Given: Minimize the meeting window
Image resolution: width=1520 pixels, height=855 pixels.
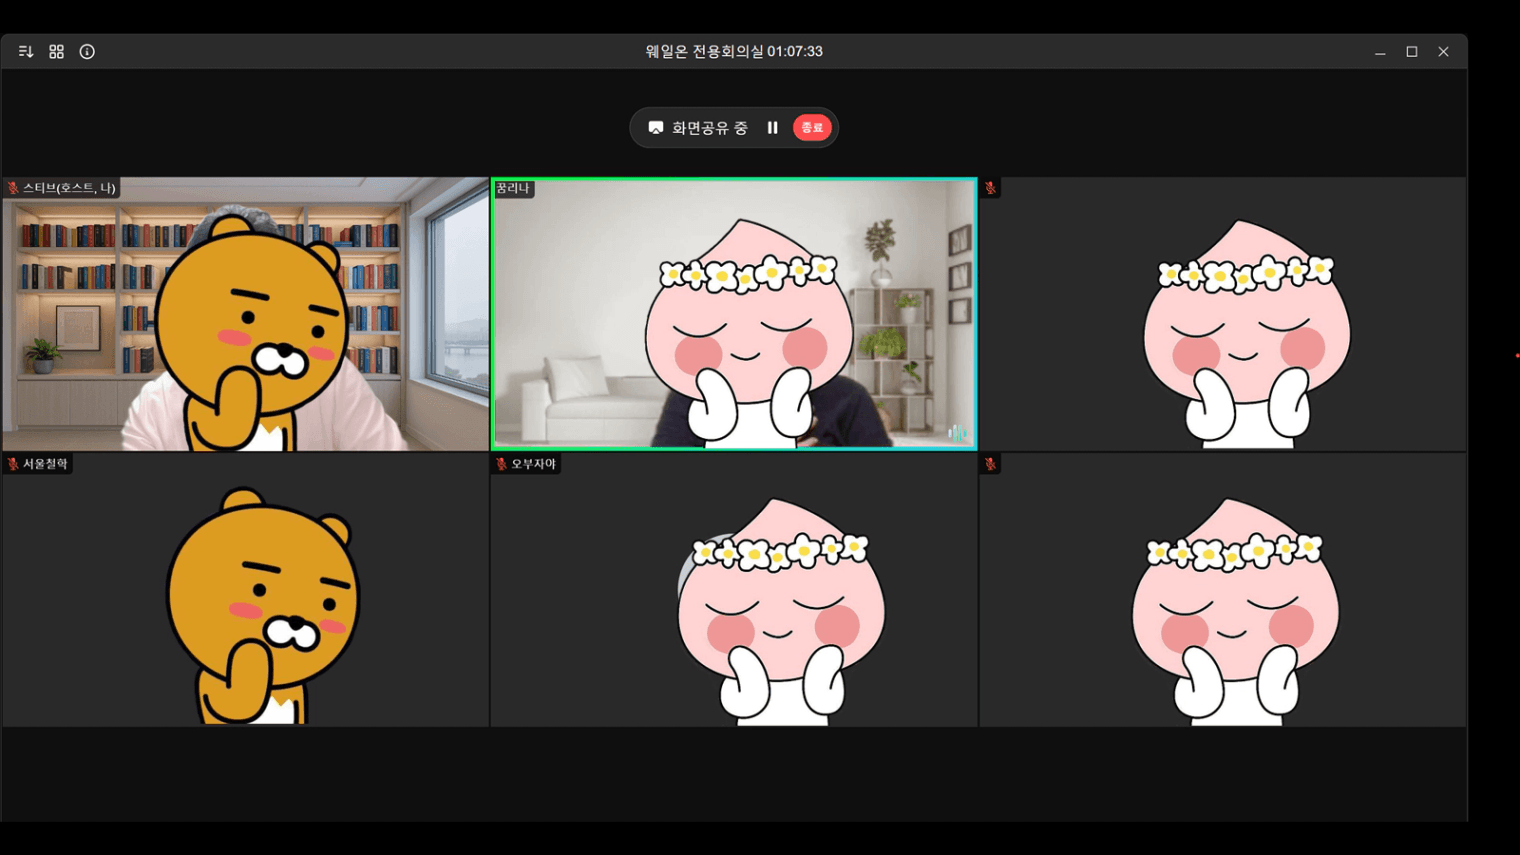Looking at the screenshot, I should click(1380, 52).
